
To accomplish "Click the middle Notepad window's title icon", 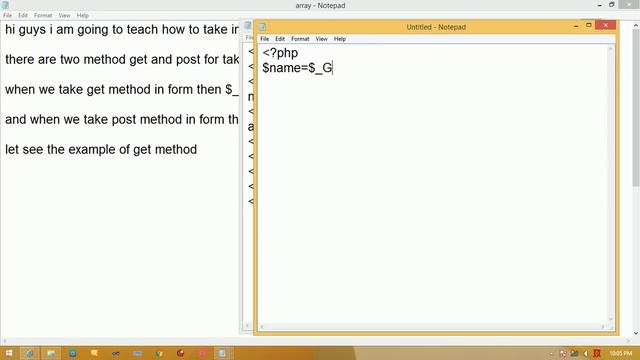I will (248, 25).
